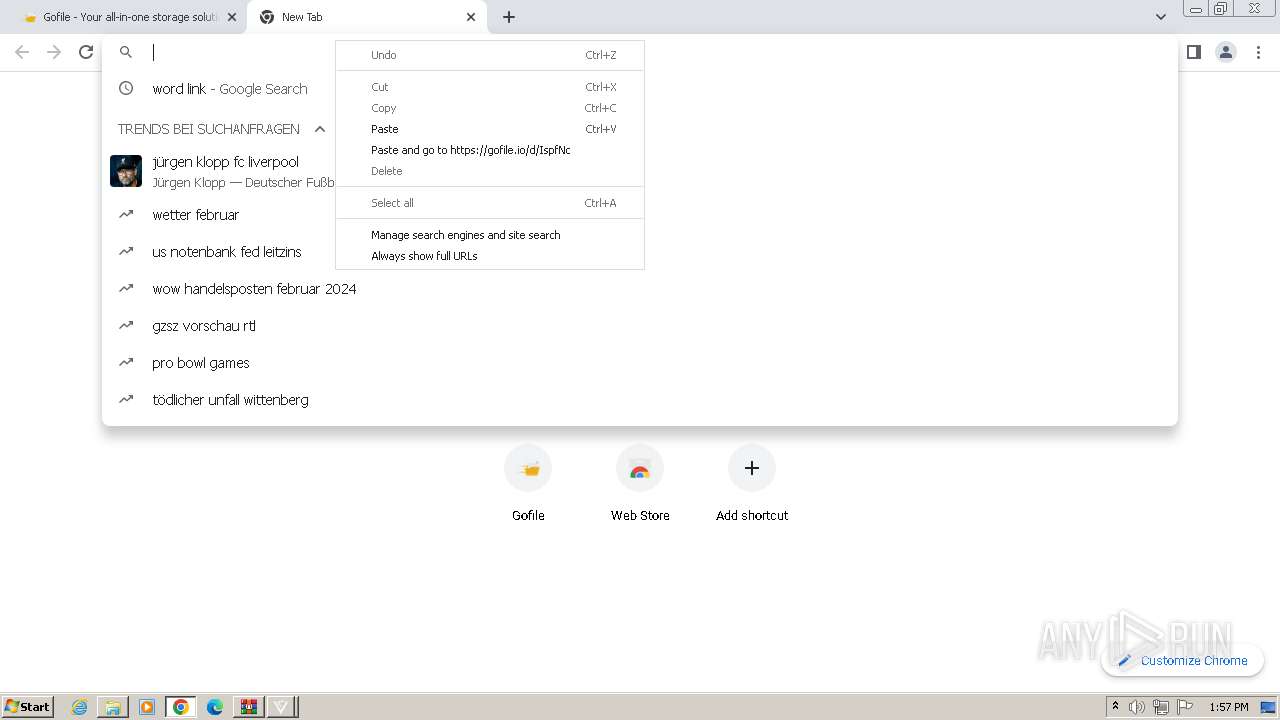1280x720 pixels.
Task: Open the side panel icon
Action: pos(1193,52)
